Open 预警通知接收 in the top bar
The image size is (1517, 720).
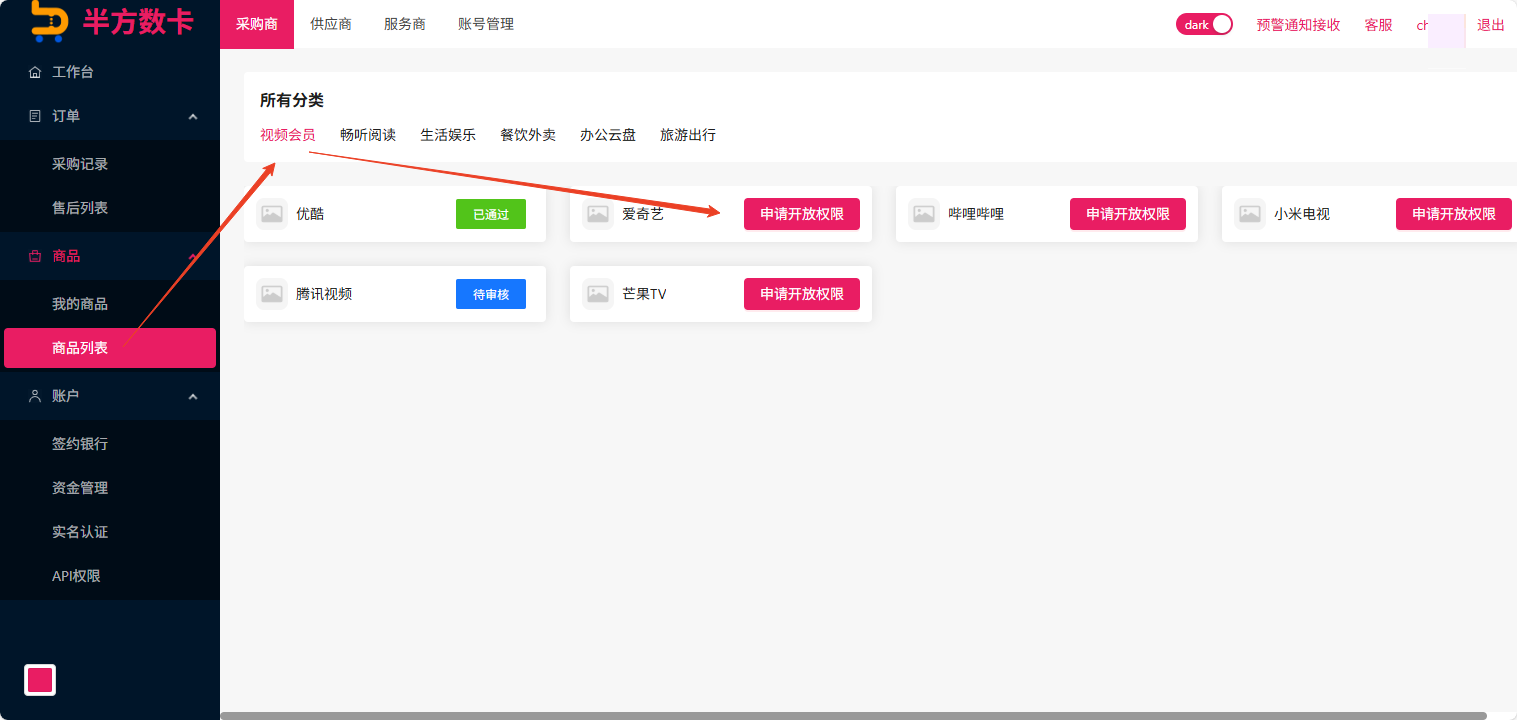tap(1299, 25)
